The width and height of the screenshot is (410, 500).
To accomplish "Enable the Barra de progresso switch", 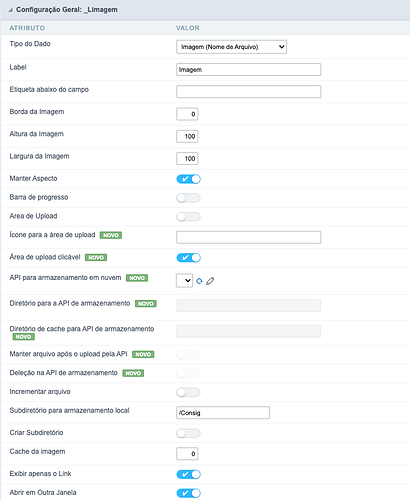I will pyautogui.click(x=189, y=198).
